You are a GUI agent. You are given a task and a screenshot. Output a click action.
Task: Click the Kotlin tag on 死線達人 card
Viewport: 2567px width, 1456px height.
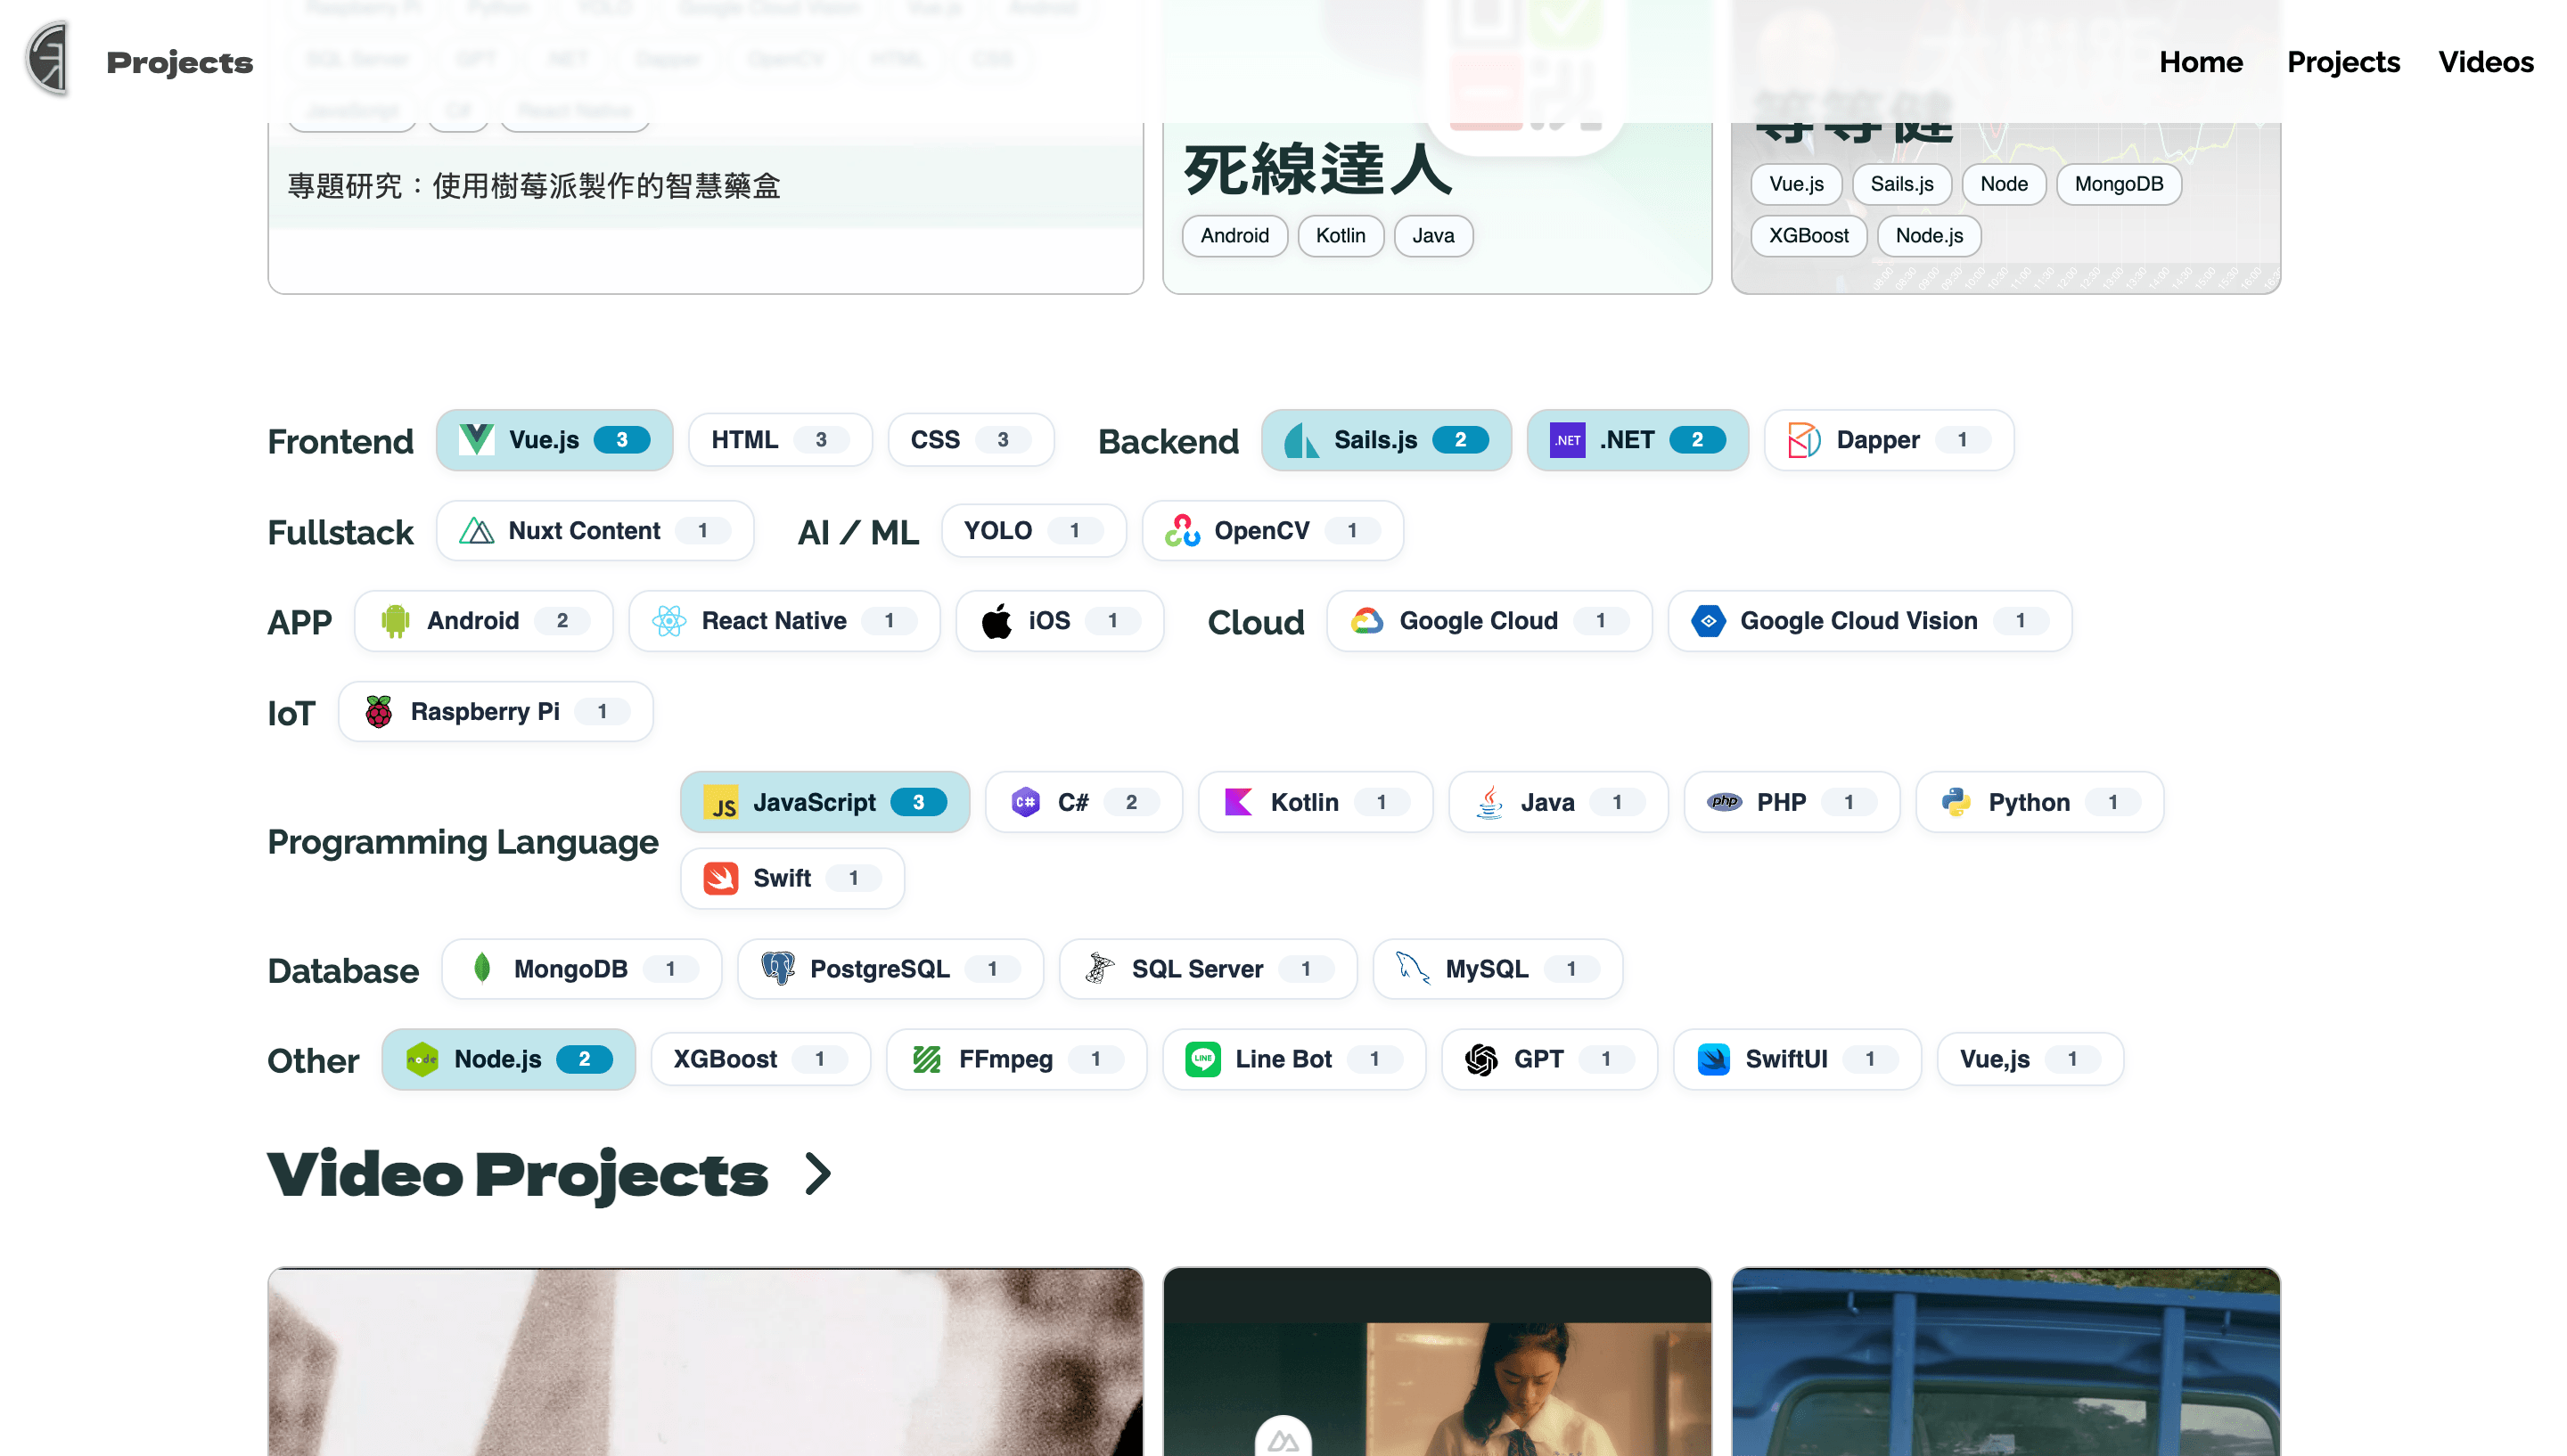[1340, 236]
